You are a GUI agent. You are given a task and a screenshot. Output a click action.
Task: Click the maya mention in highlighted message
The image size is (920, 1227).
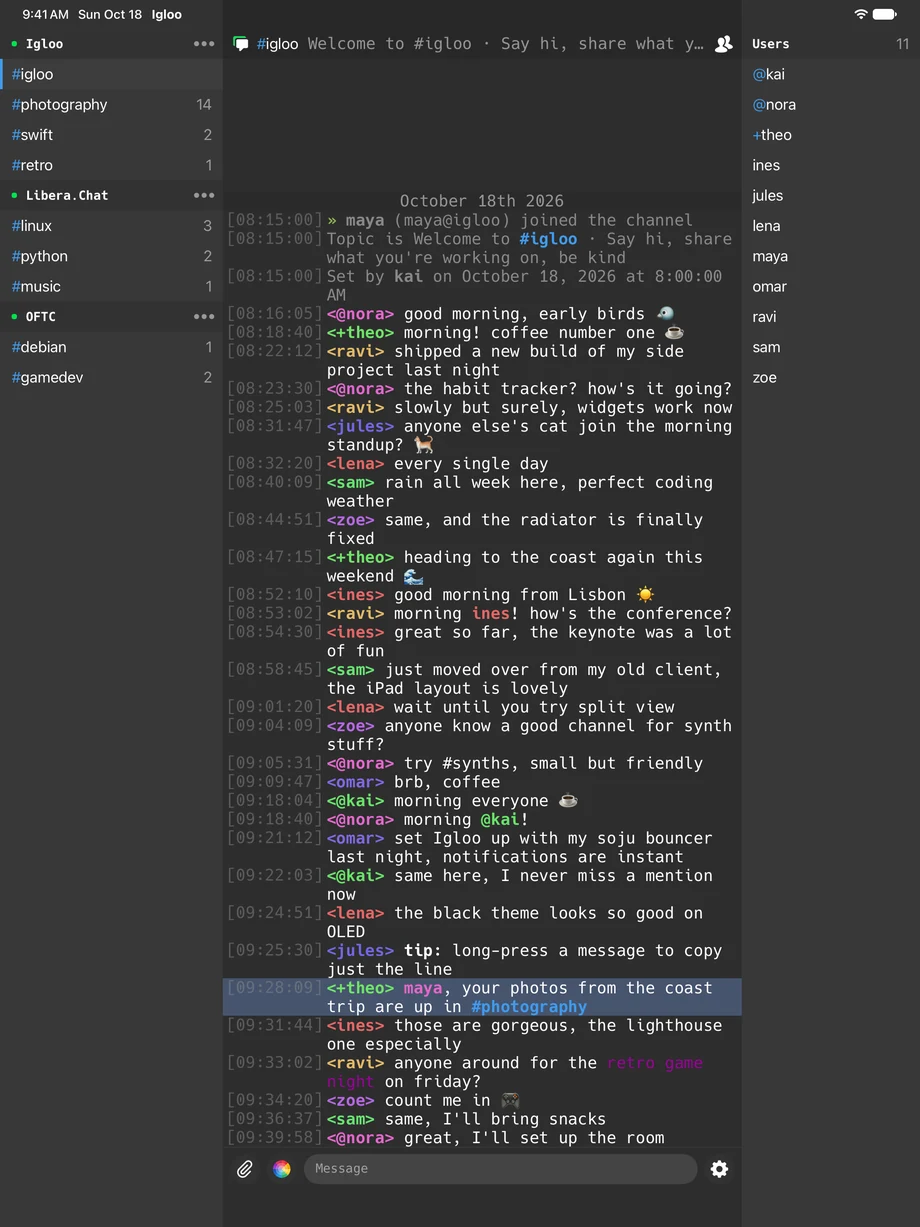(x=423, y=988)
